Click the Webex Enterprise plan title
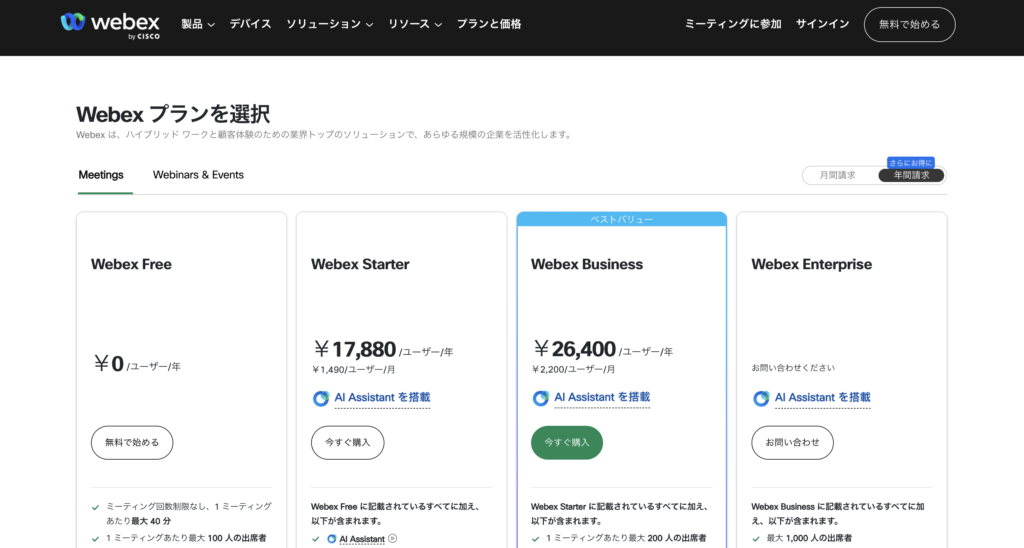The height and width of the screenshot is (548, 1024). pos(811,265)
